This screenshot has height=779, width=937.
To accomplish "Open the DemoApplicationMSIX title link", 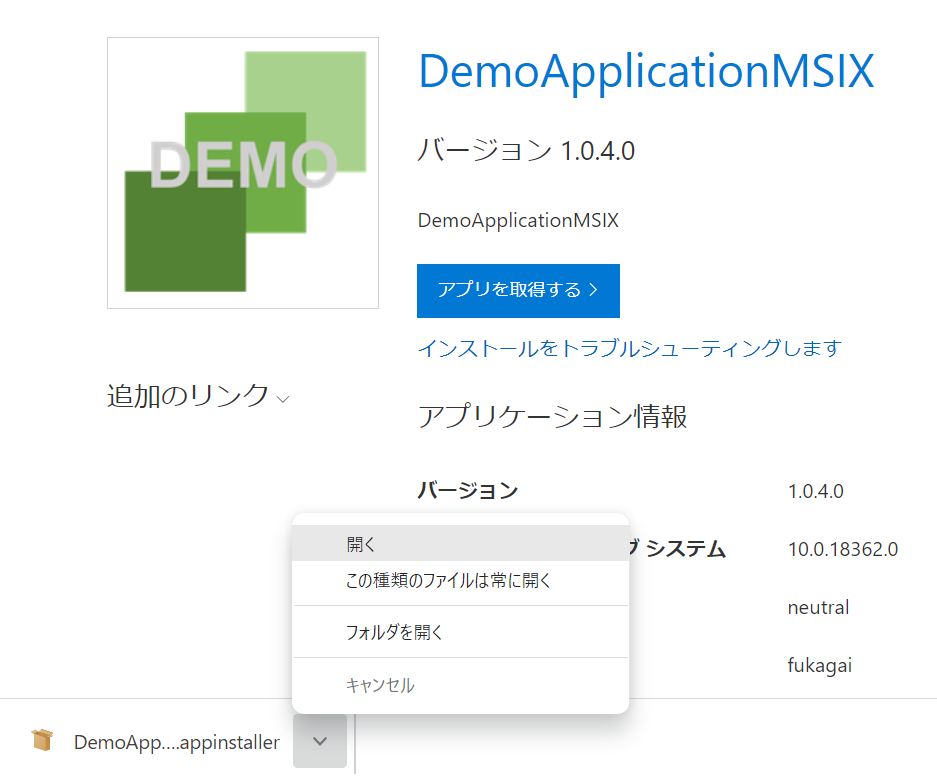I will tap(646, 72).
